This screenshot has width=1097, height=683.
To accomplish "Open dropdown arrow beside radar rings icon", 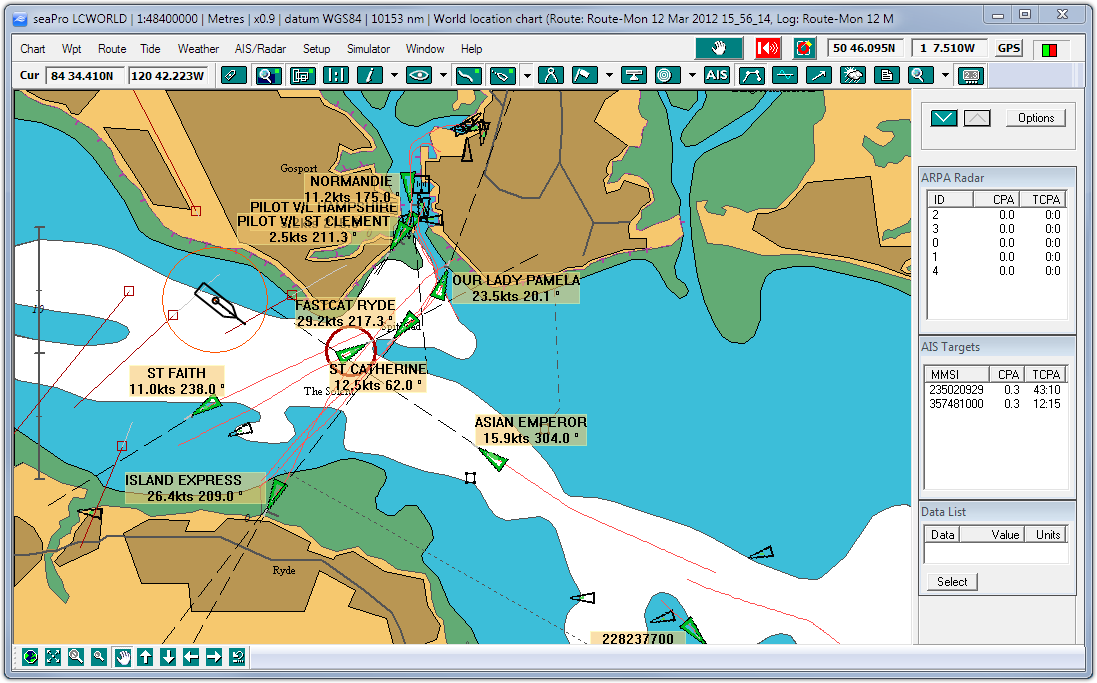I will [x=692, y=76].
